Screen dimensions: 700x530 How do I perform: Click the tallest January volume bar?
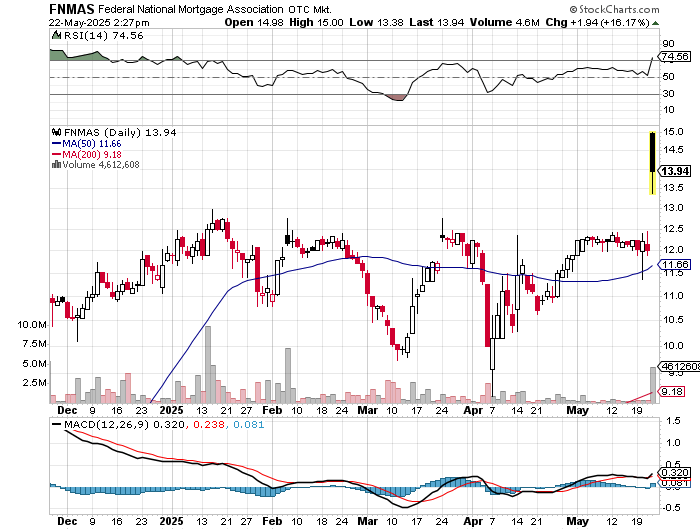tap(208, 364)
